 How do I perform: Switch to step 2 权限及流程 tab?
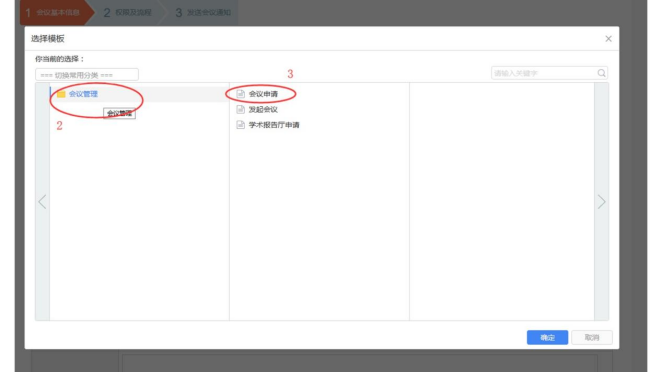coord(129,13)
